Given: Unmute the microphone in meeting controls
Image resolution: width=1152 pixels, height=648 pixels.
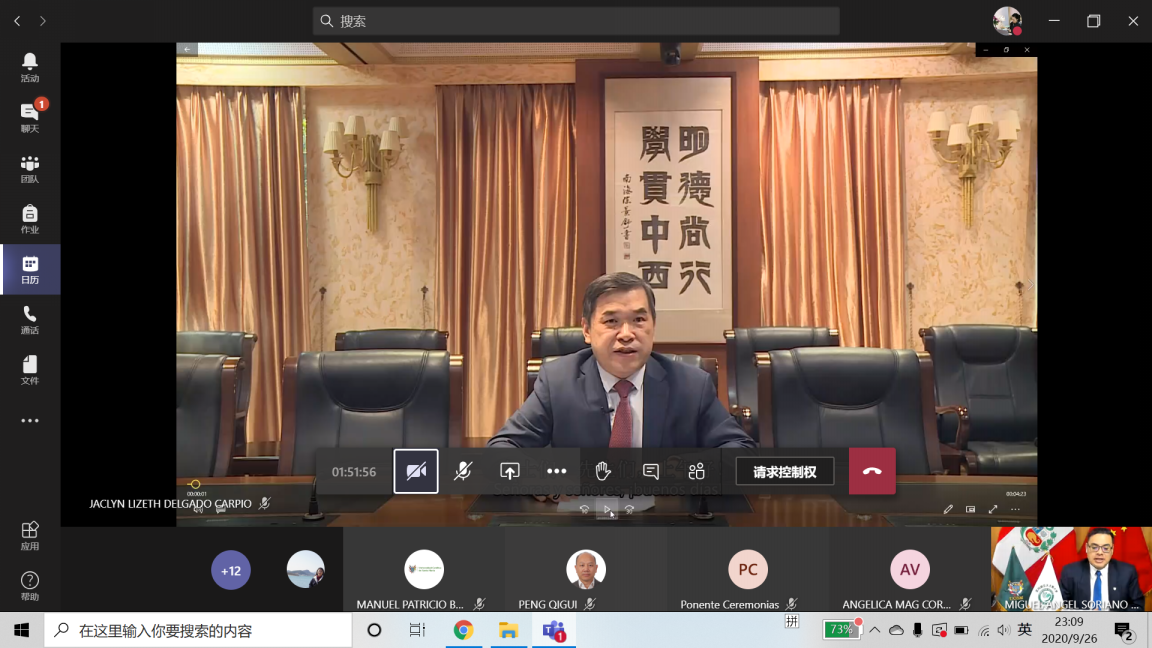Looking at the screenshot, I should (463, 472).
